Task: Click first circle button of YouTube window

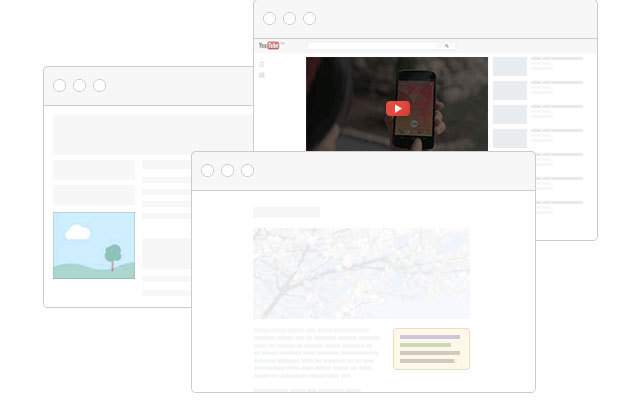Action: coord(269,18)
